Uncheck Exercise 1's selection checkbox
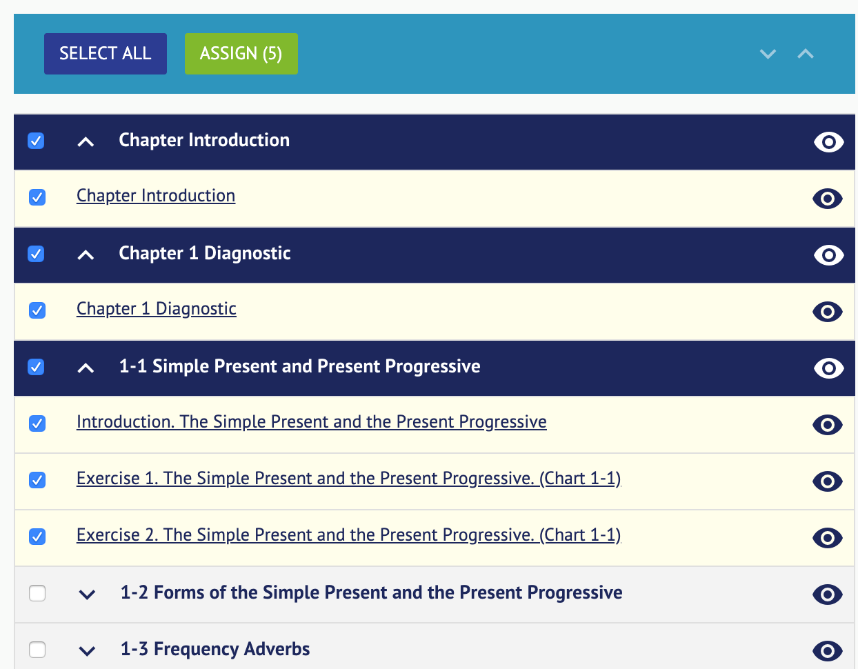This screenshot has height=669, width=858. tap(37, 480)
